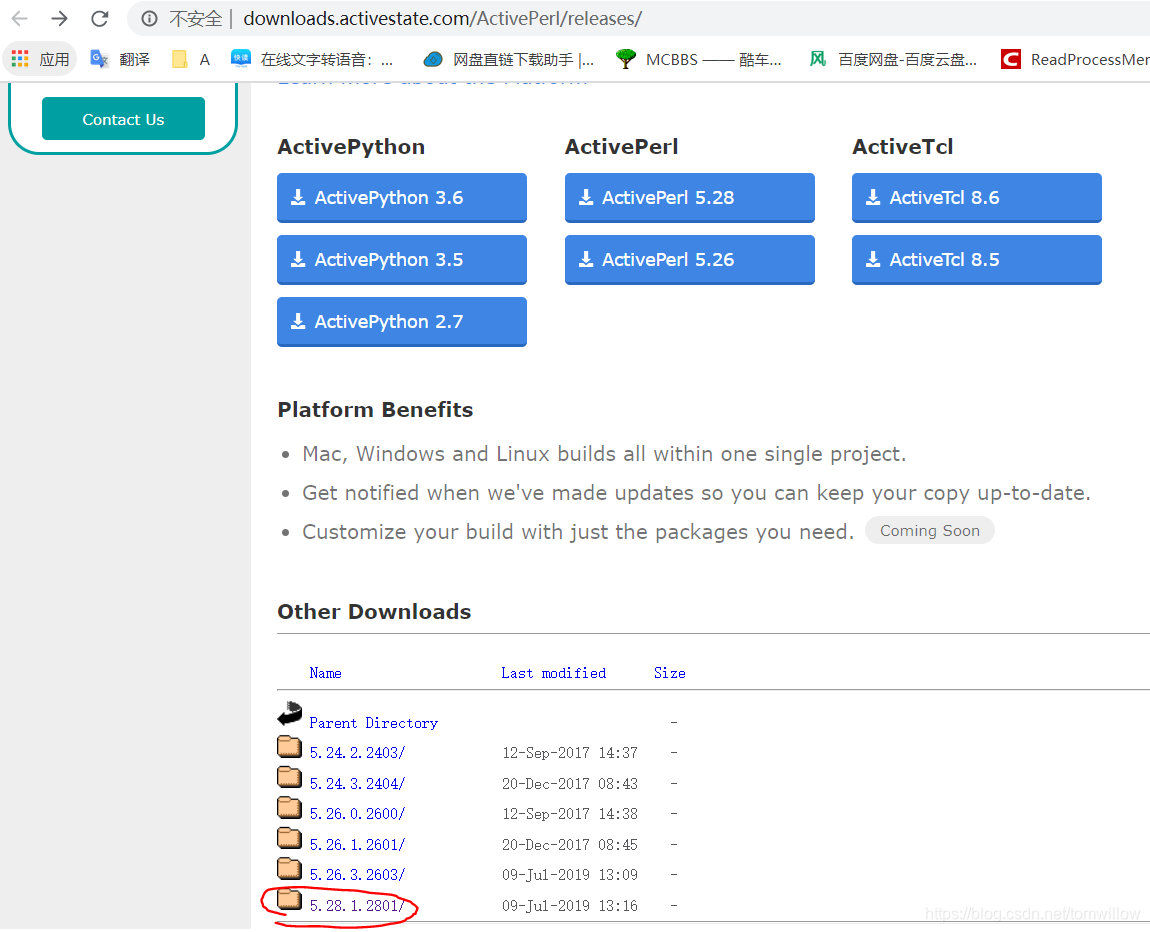Screen dimensions: 1150x932
Task: Open the MCBBS bookmark
Action: coord(698,59)
